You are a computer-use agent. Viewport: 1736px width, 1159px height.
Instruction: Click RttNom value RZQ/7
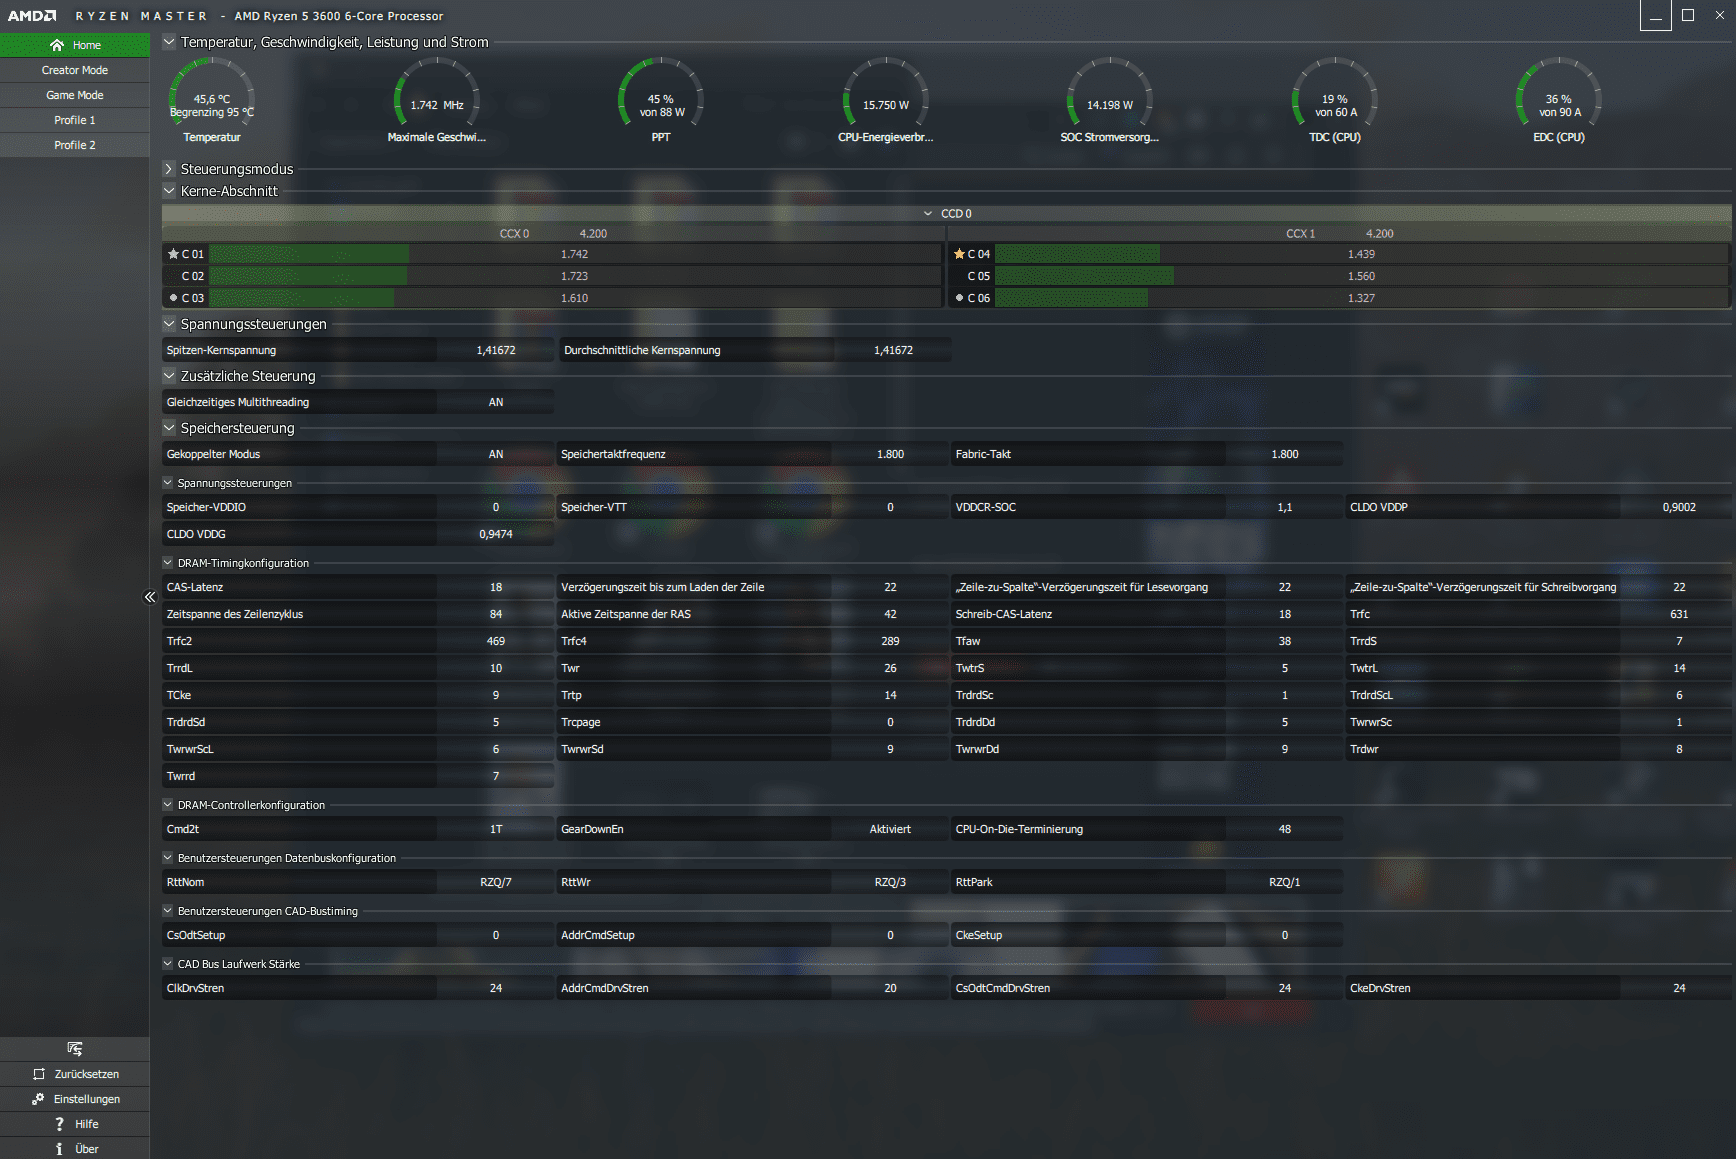496,882
